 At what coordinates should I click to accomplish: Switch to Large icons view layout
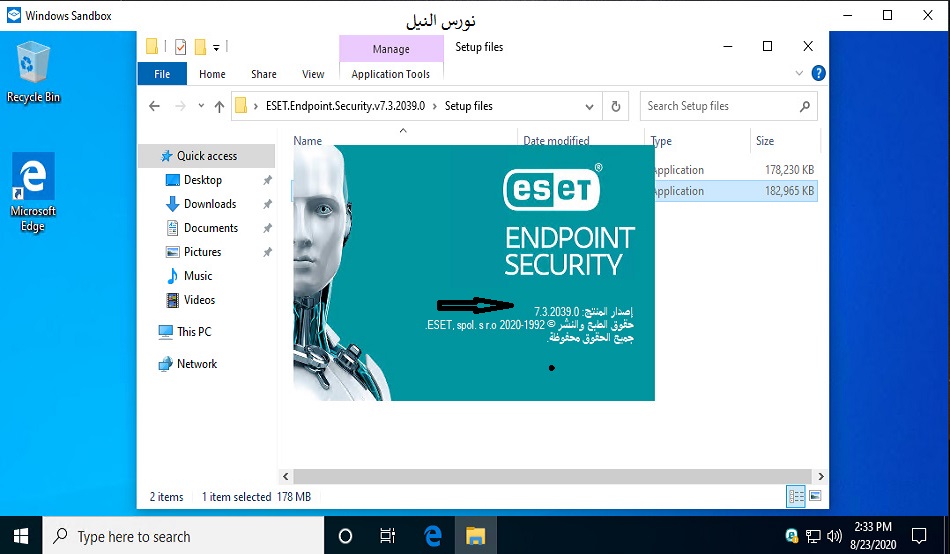(x=815, y=496)
